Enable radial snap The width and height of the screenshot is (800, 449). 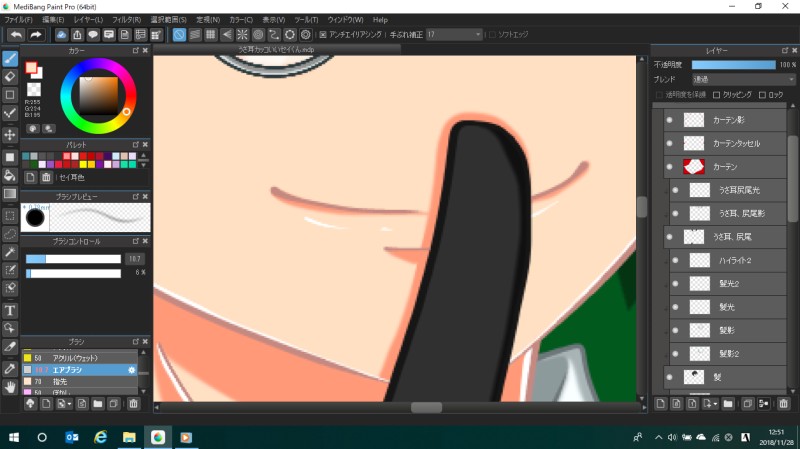click(242, 35)
